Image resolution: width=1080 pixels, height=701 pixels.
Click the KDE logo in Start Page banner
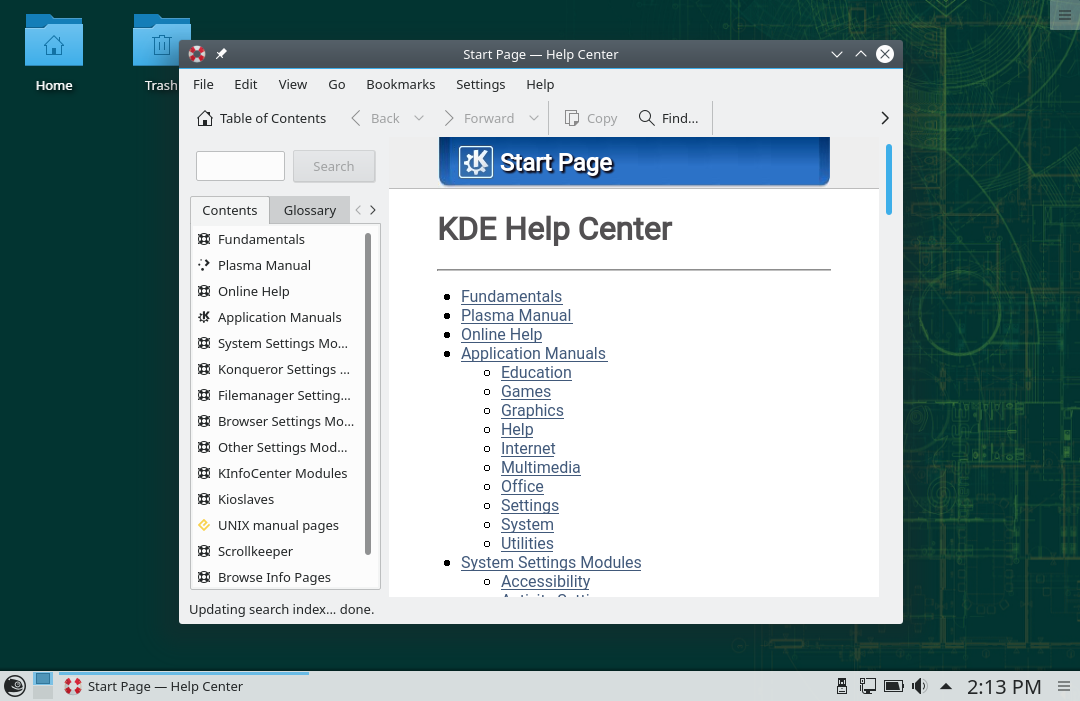(476, 163)
